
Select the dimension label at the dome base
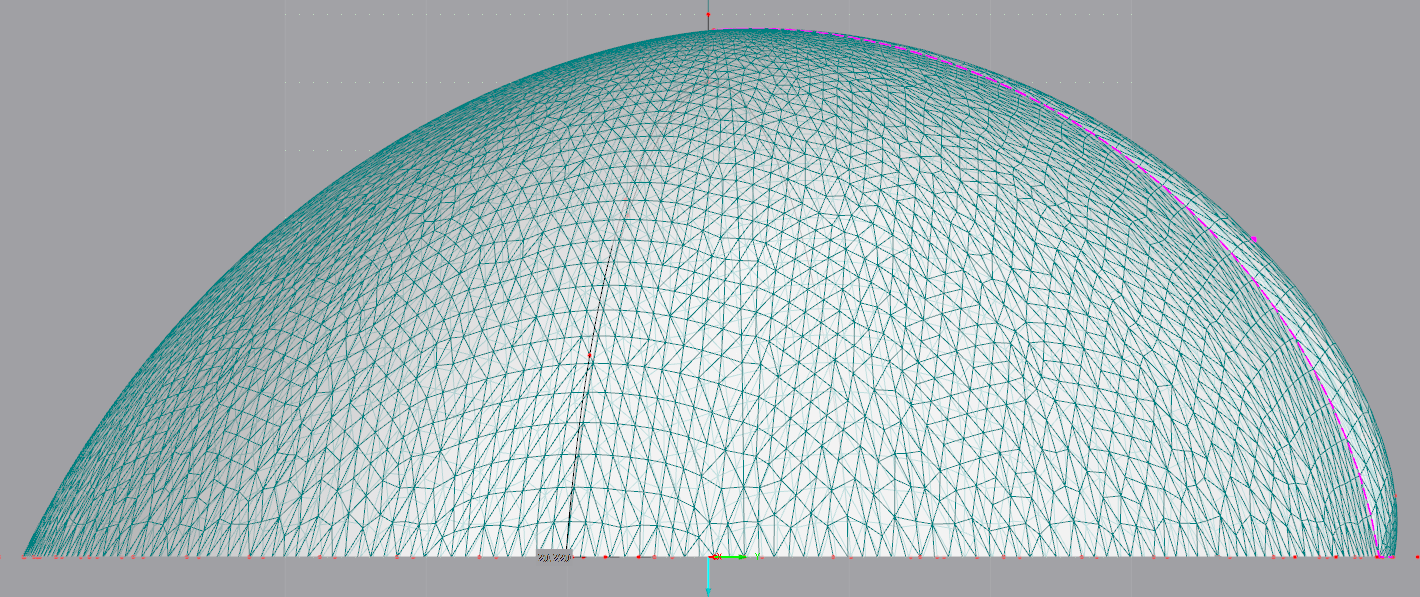pyautogui.click(x=553, y=557)
